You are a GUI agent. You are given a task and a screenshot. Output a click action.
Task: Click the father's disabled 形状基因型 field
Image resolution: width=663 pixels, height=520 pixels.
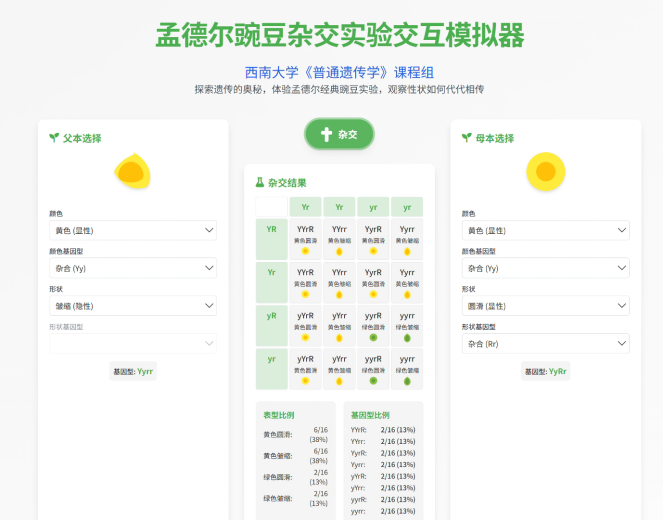[x=132, y=343]
